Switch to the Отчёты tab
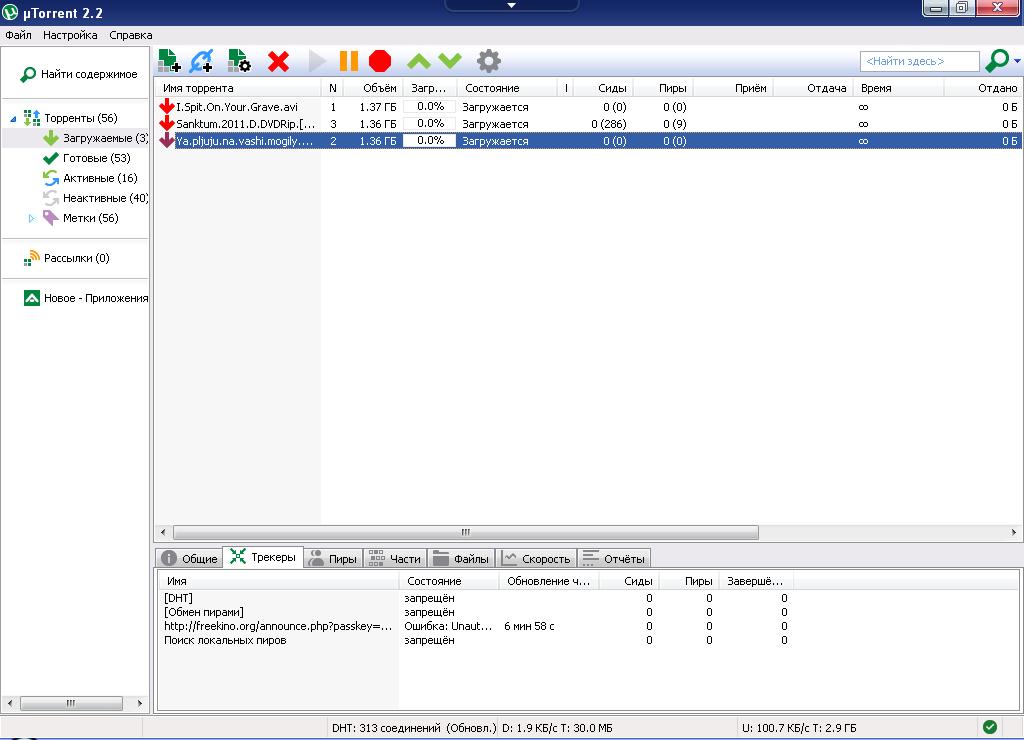 614,558
